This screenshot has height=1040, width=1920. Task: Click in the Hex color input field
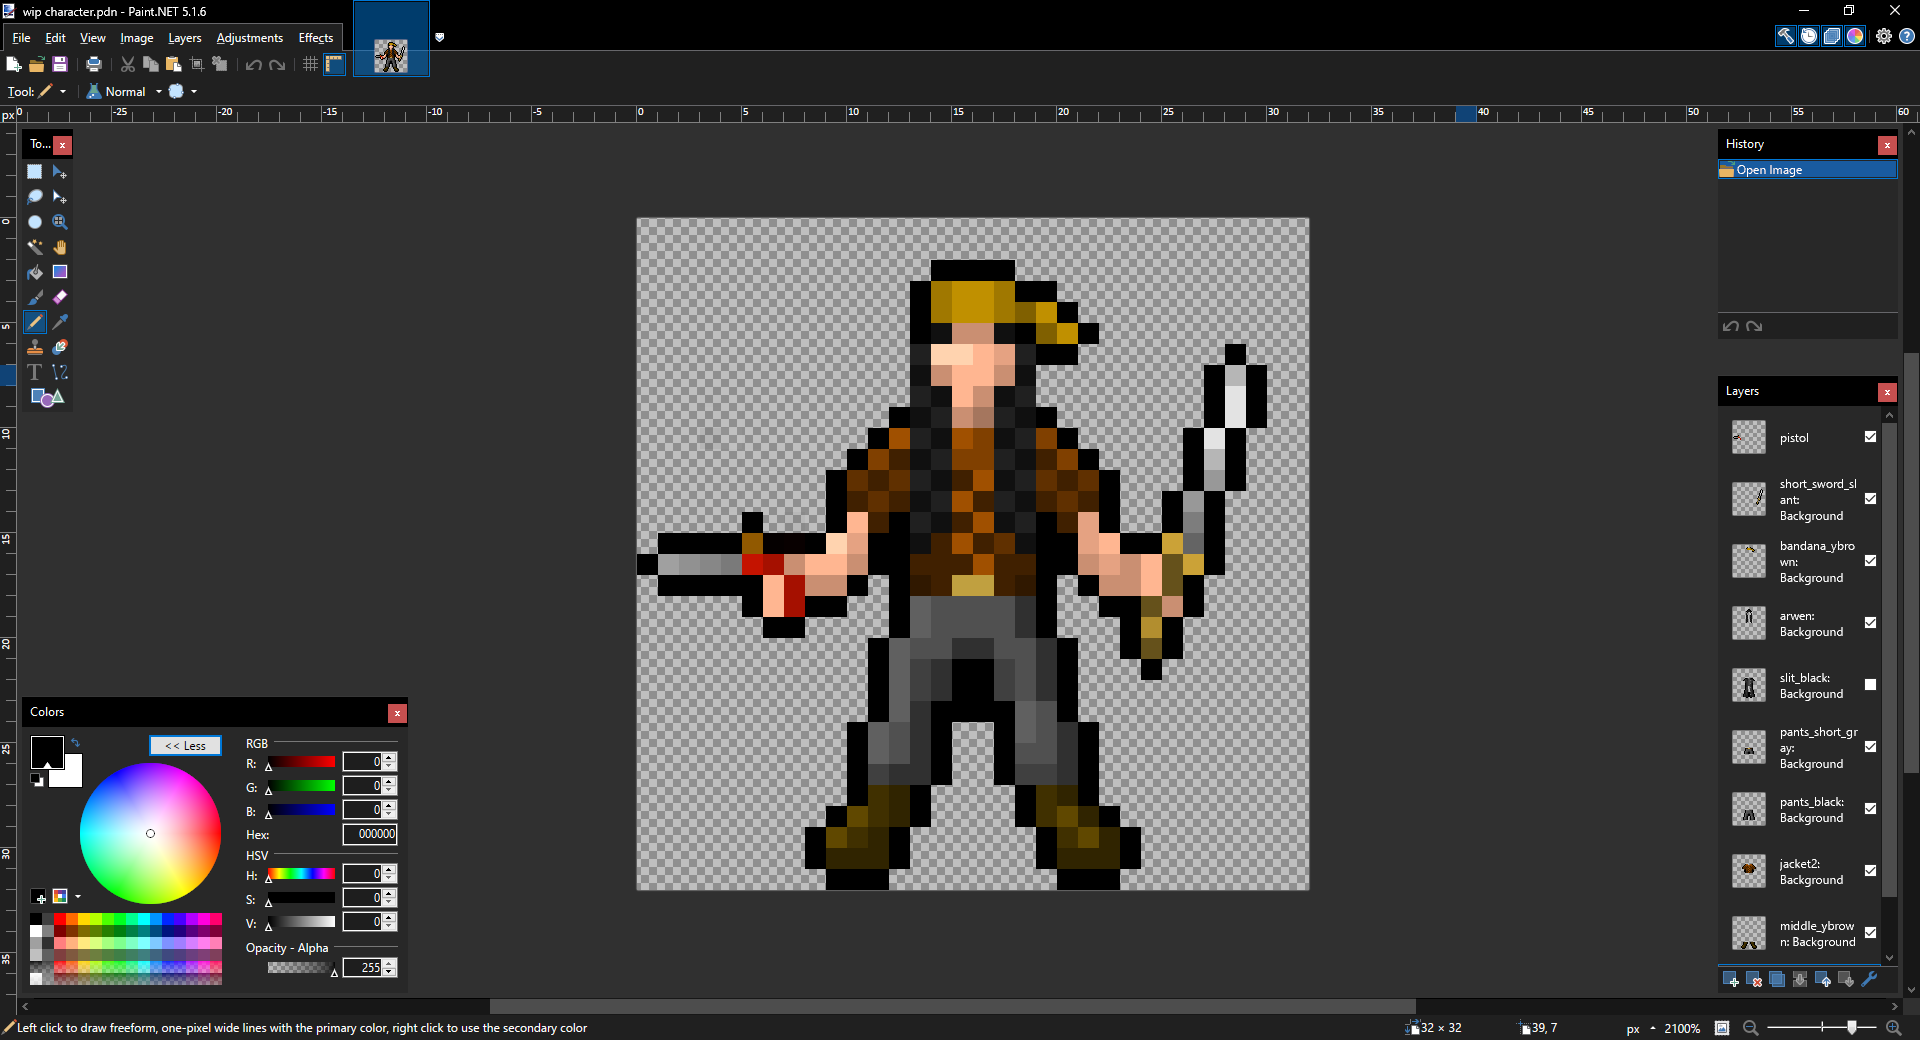point(369,834)
